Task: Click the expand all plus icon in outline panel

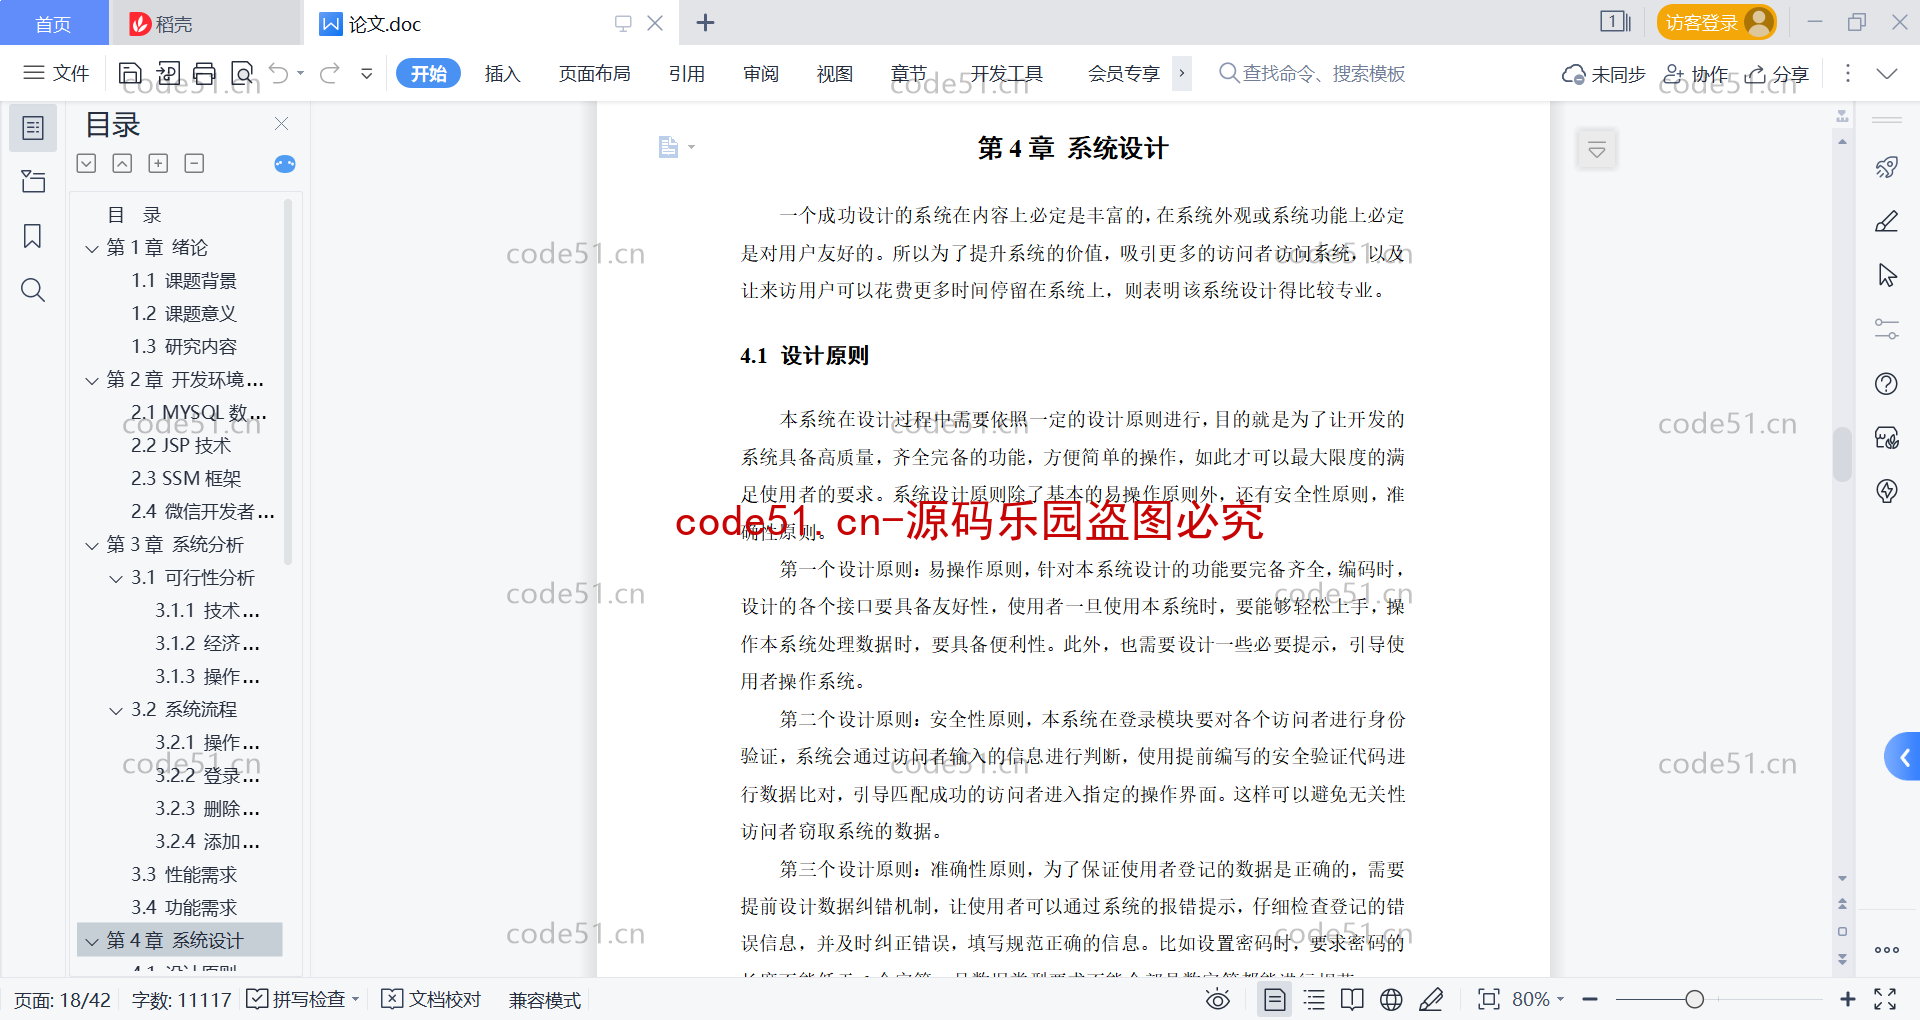Action: 158,163
